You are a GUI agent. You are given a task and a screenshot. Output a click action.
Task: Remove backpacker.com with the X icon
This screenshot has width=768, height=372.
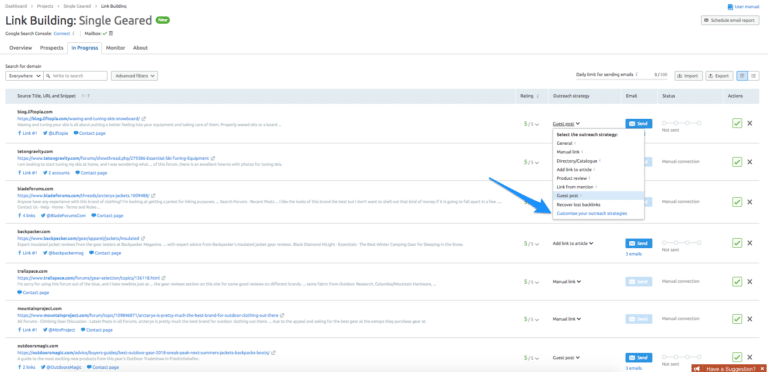(x=749, y=243)
